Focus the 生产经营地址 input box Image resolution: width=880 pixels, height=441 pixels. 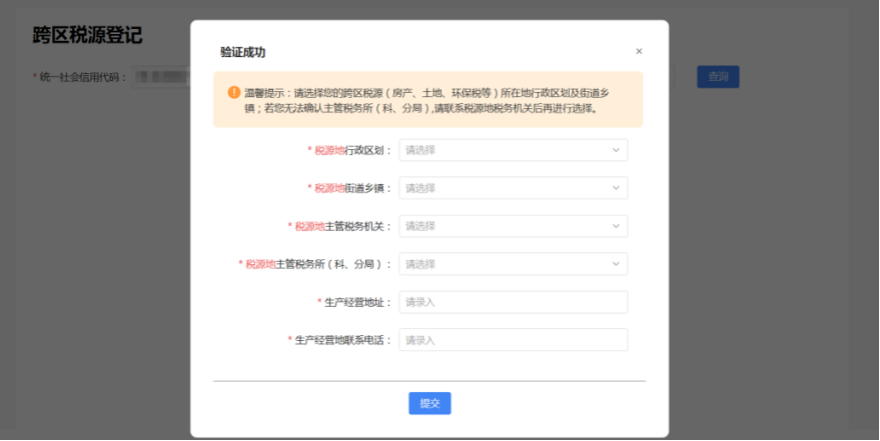513,302
